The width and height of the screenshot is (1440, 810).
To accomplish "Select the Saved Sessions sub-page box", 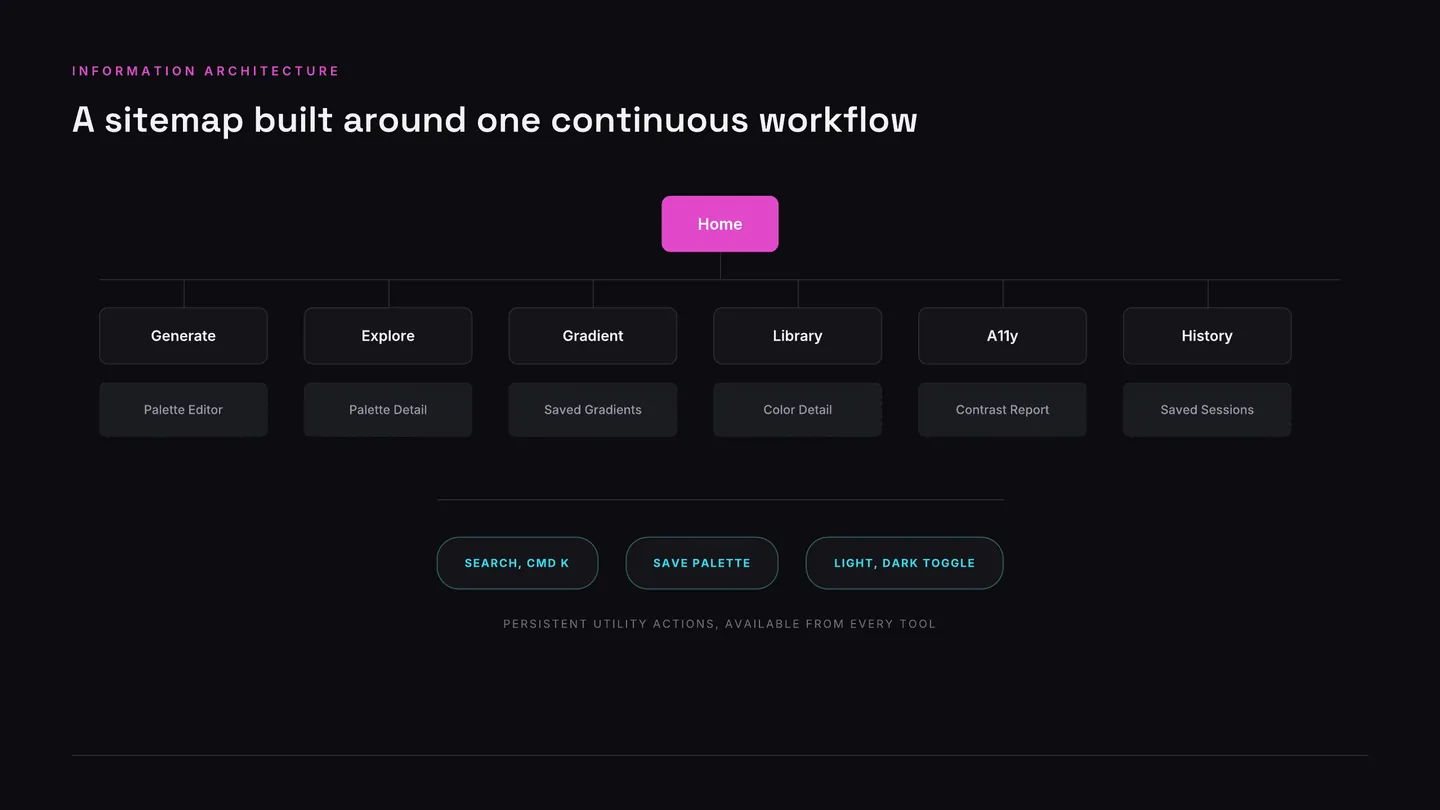I will [1207, 410].
